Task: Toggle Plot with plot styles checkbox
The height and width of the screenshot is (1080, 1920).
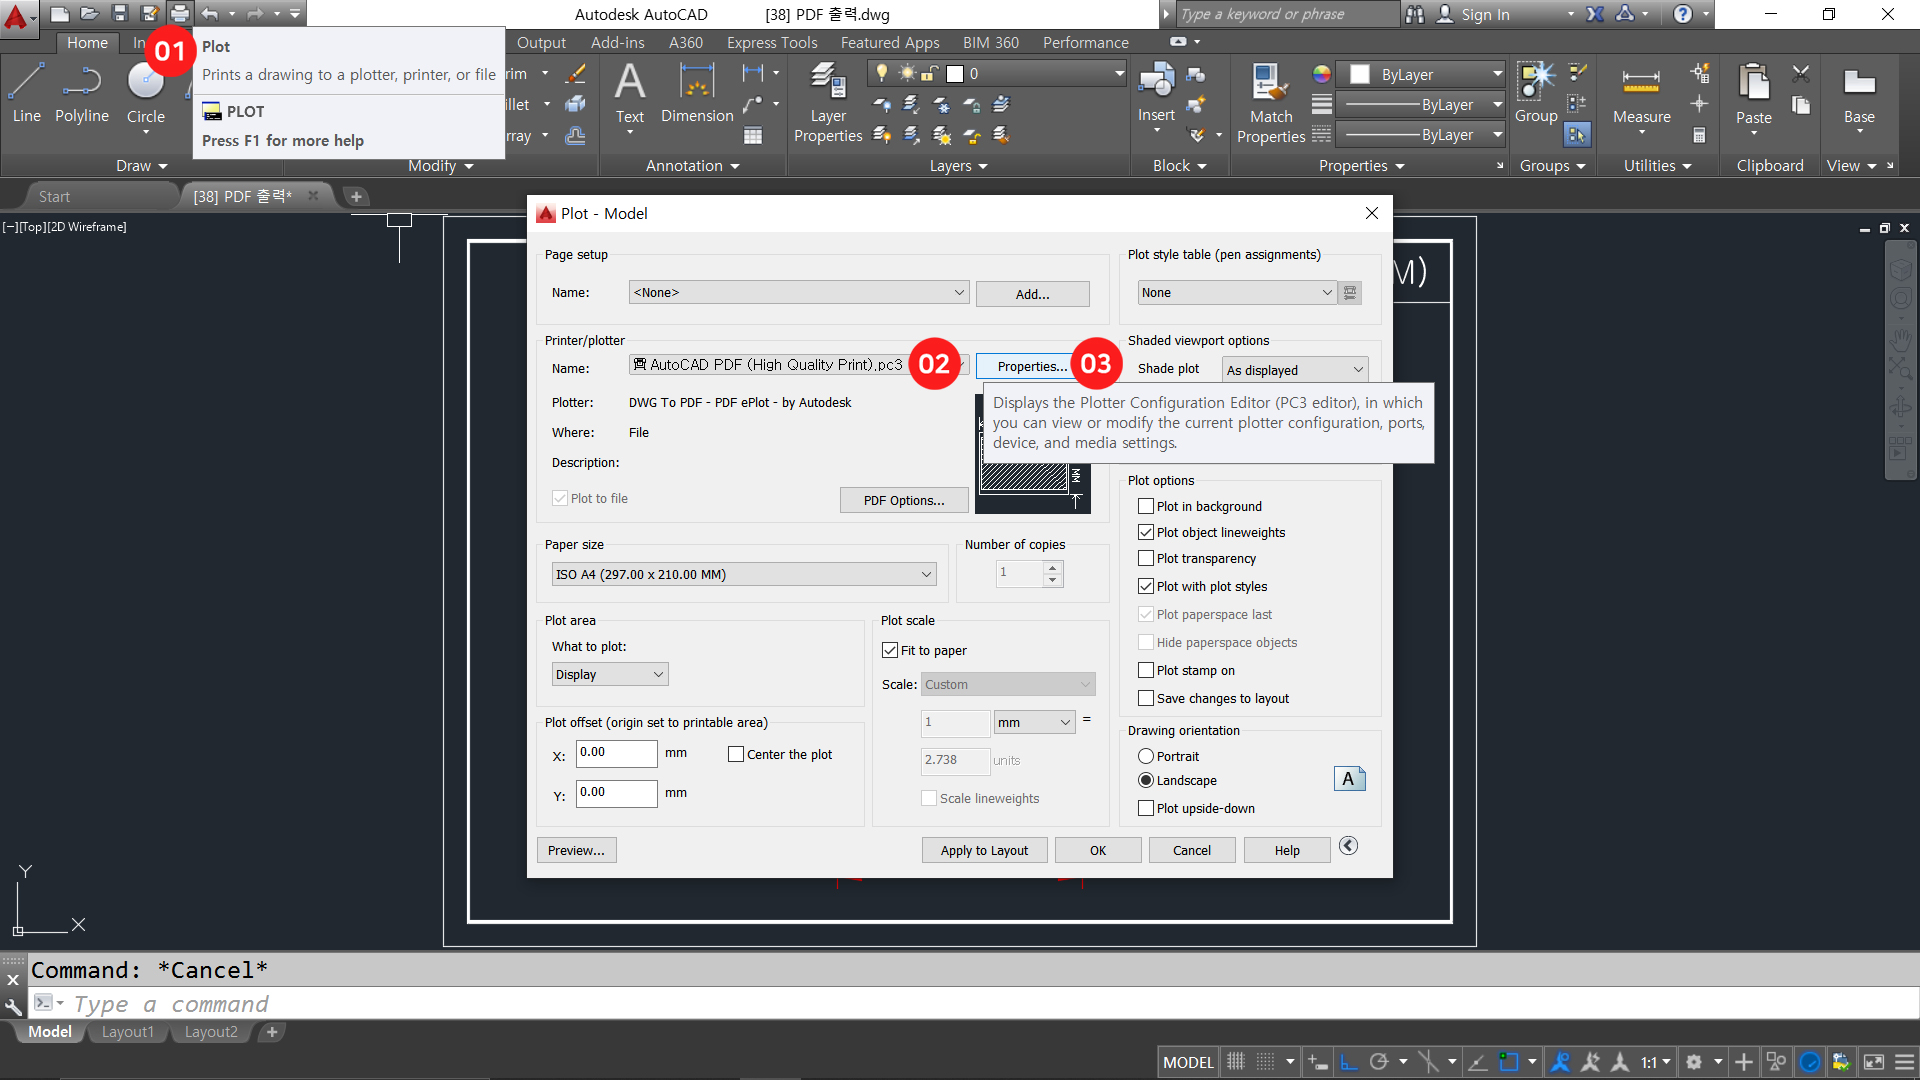Action: (x=1146, y=586)
